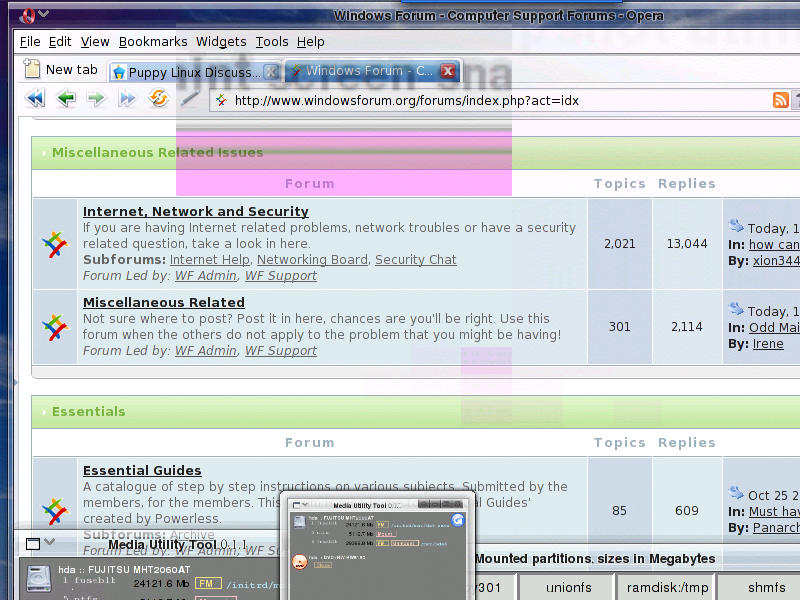The height and width of the screenshot is (600, 800).
Task: Click the FM button for fuseblk partition
Action: (x=209, y=583)
